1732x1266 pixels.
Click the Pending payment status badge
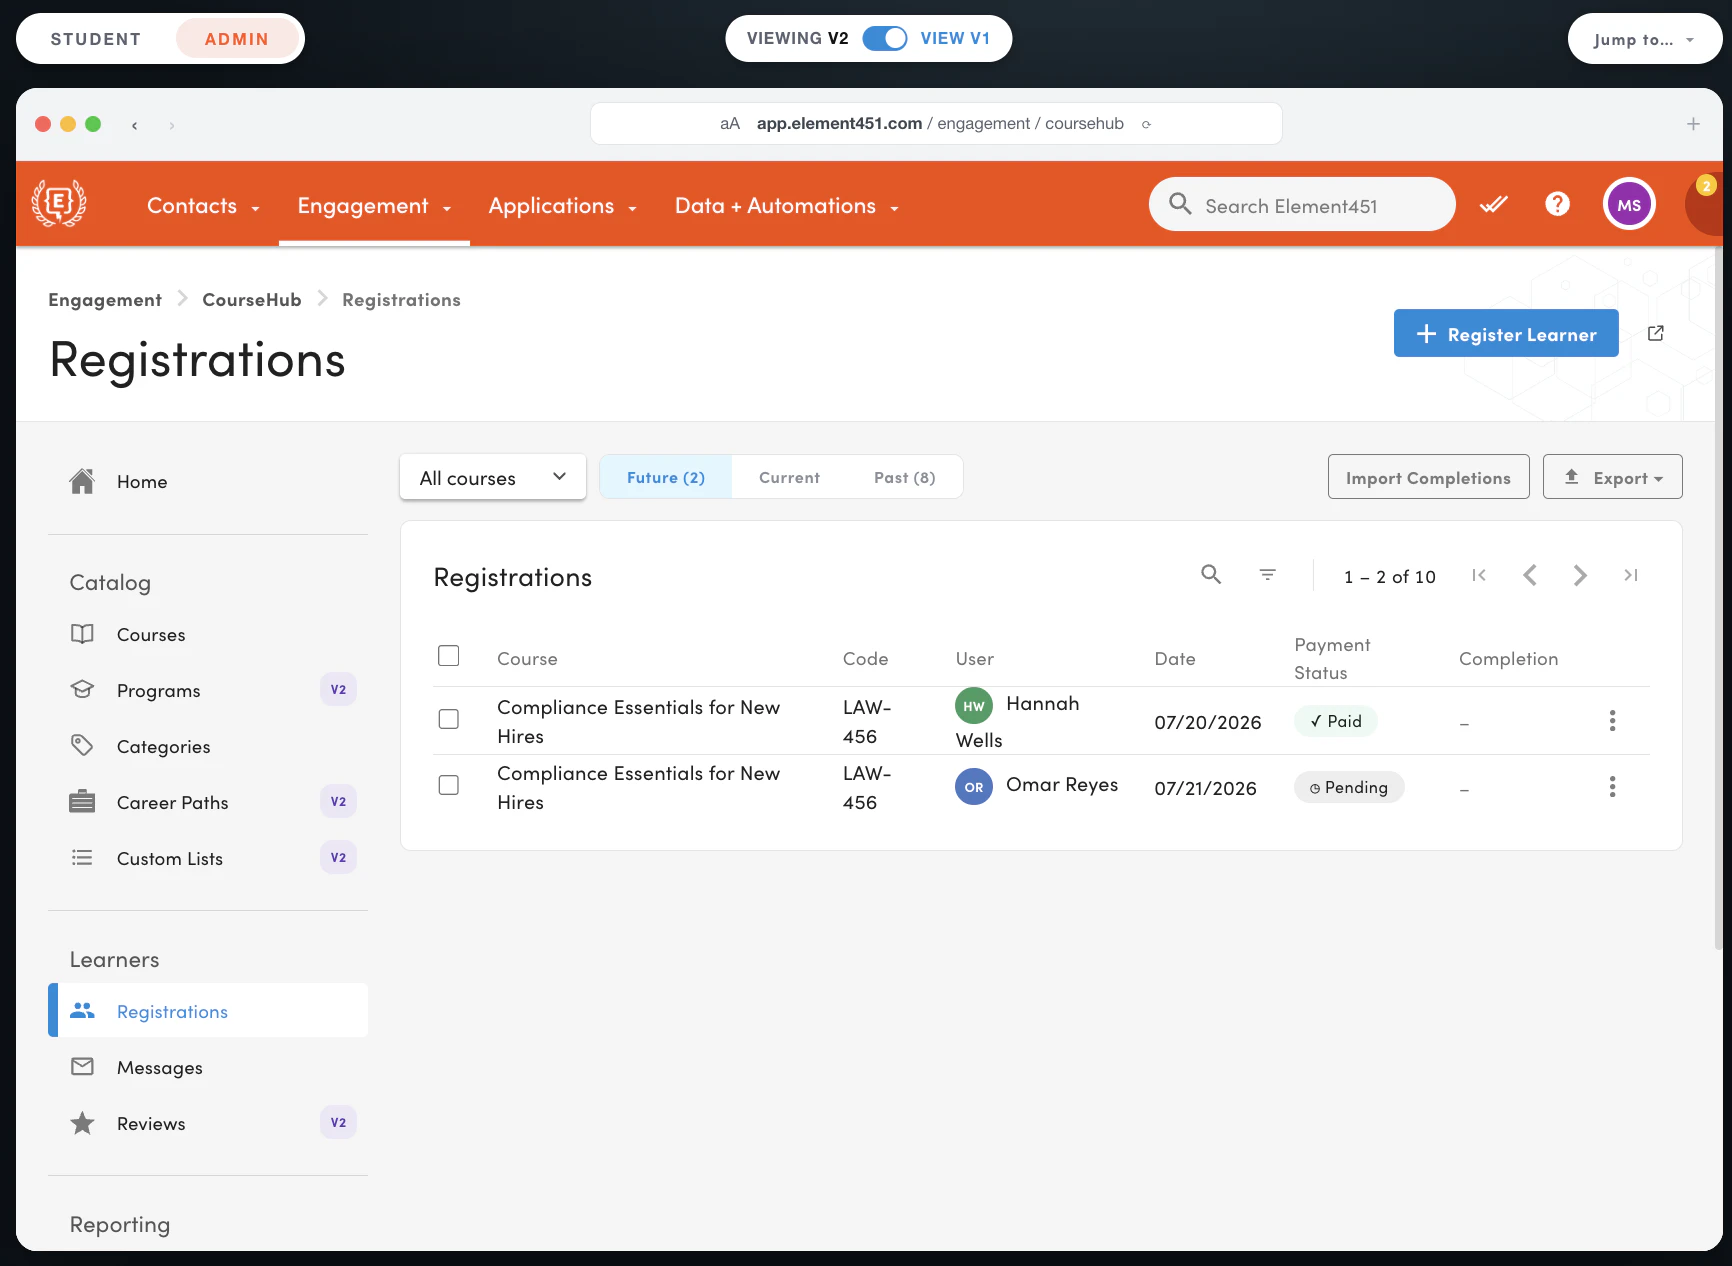[x=1349, y=787]
